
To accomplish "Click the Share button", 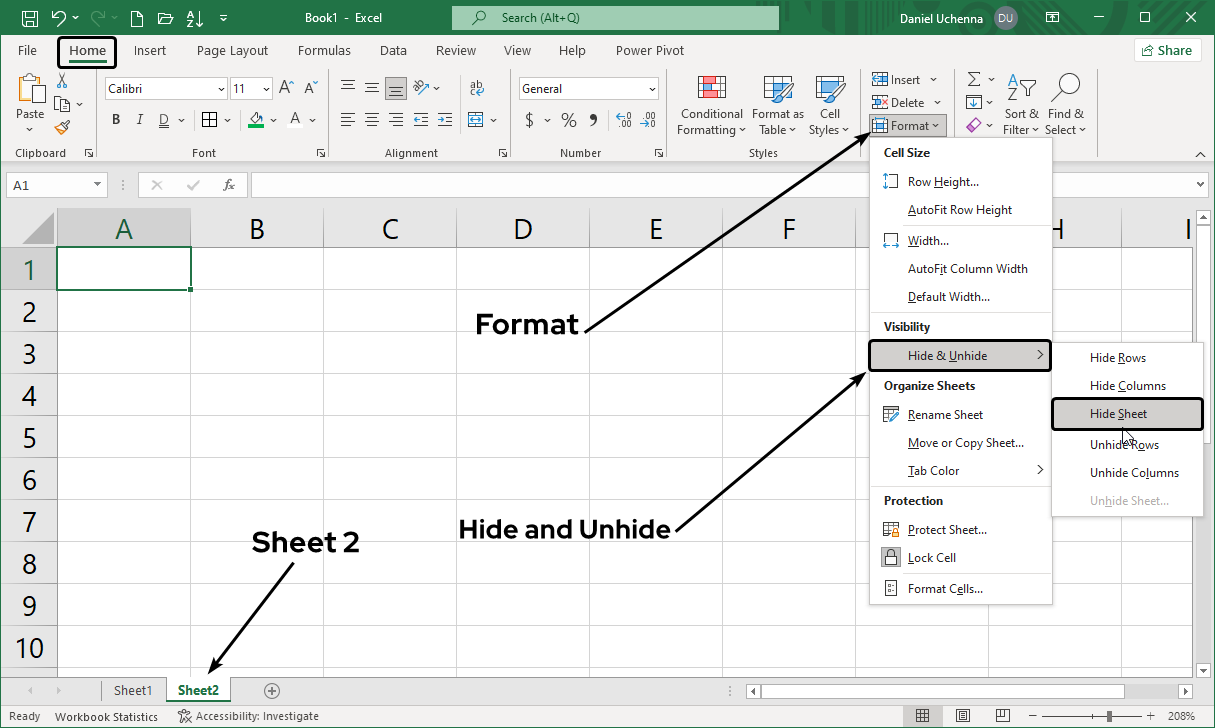I will (1167, 49).
